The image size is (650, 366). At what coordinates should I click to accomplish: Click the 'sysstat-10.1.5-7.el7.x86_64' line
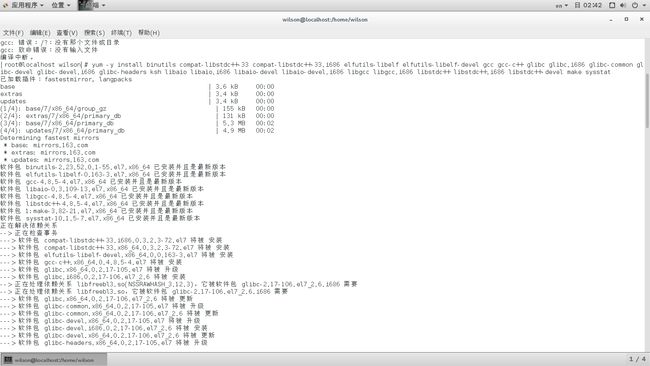click(100, 218)
